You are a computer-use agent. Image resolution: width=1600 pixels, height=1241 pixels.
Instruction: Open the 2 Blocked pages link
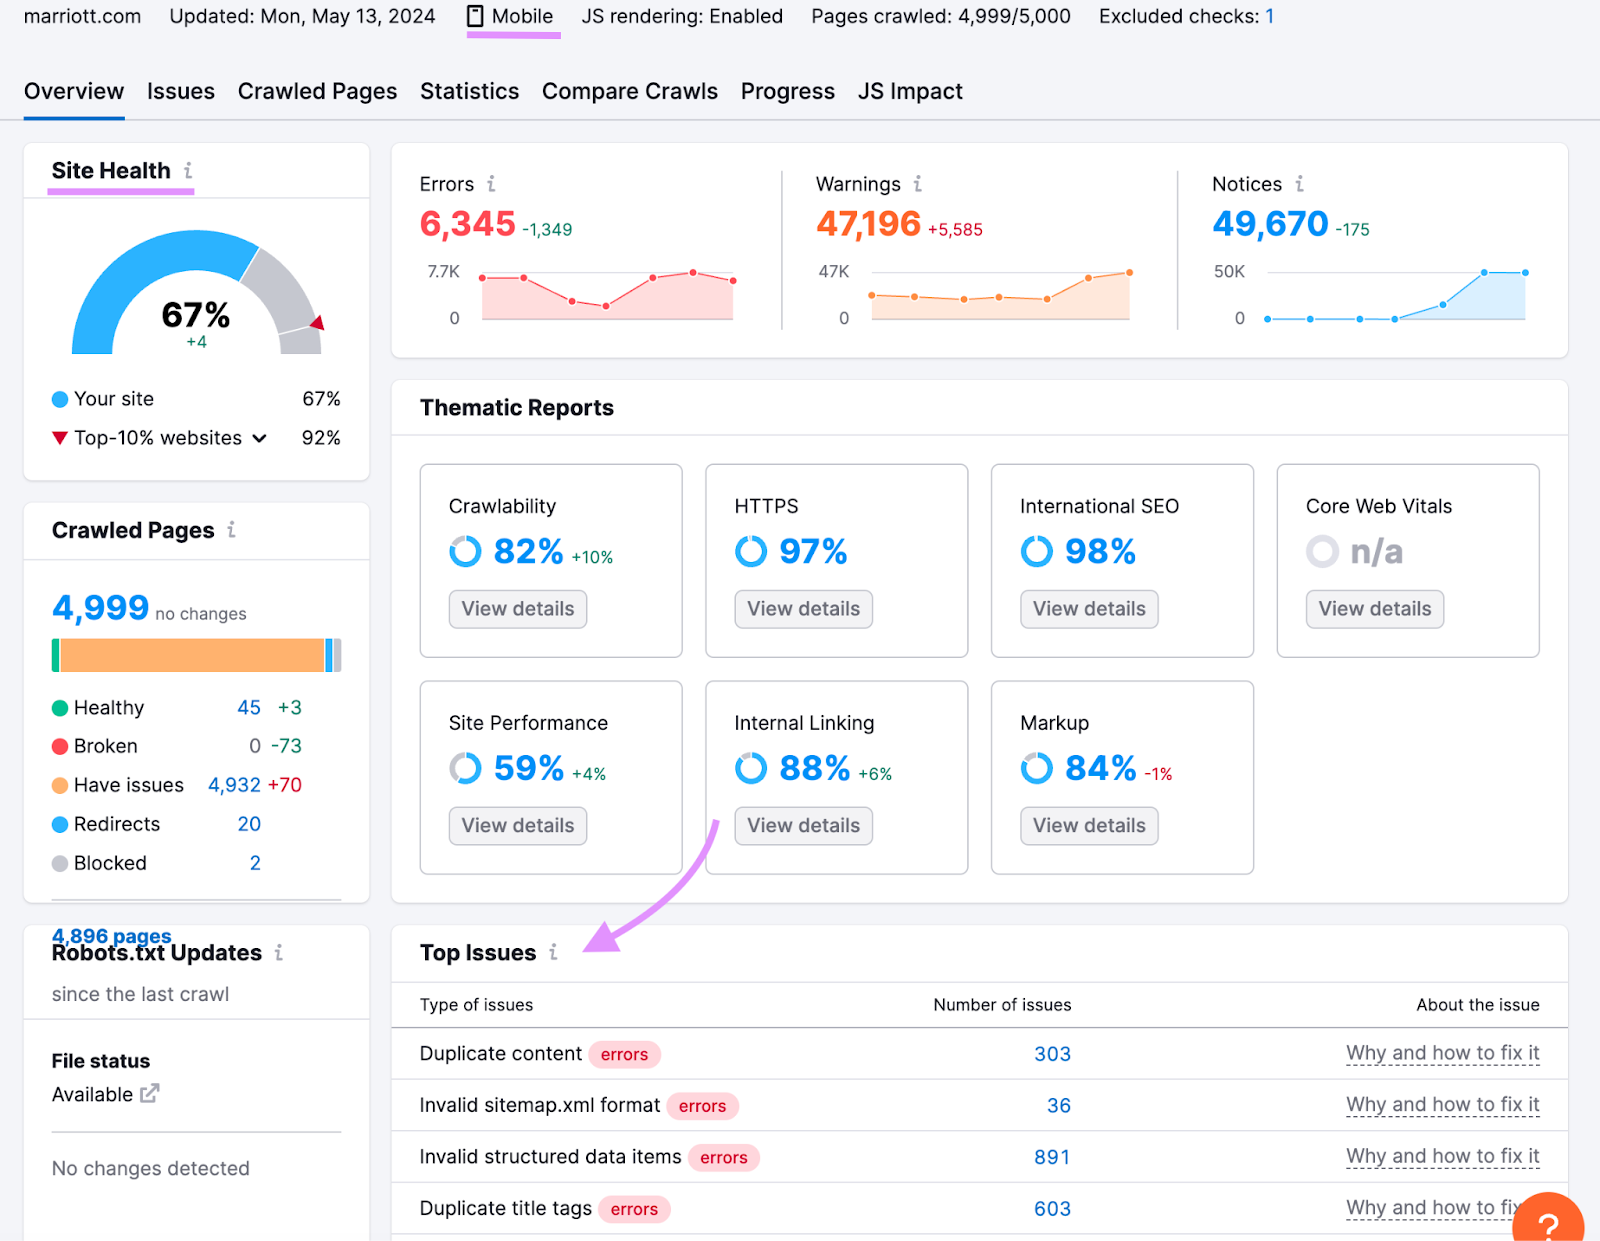point(255,863)
